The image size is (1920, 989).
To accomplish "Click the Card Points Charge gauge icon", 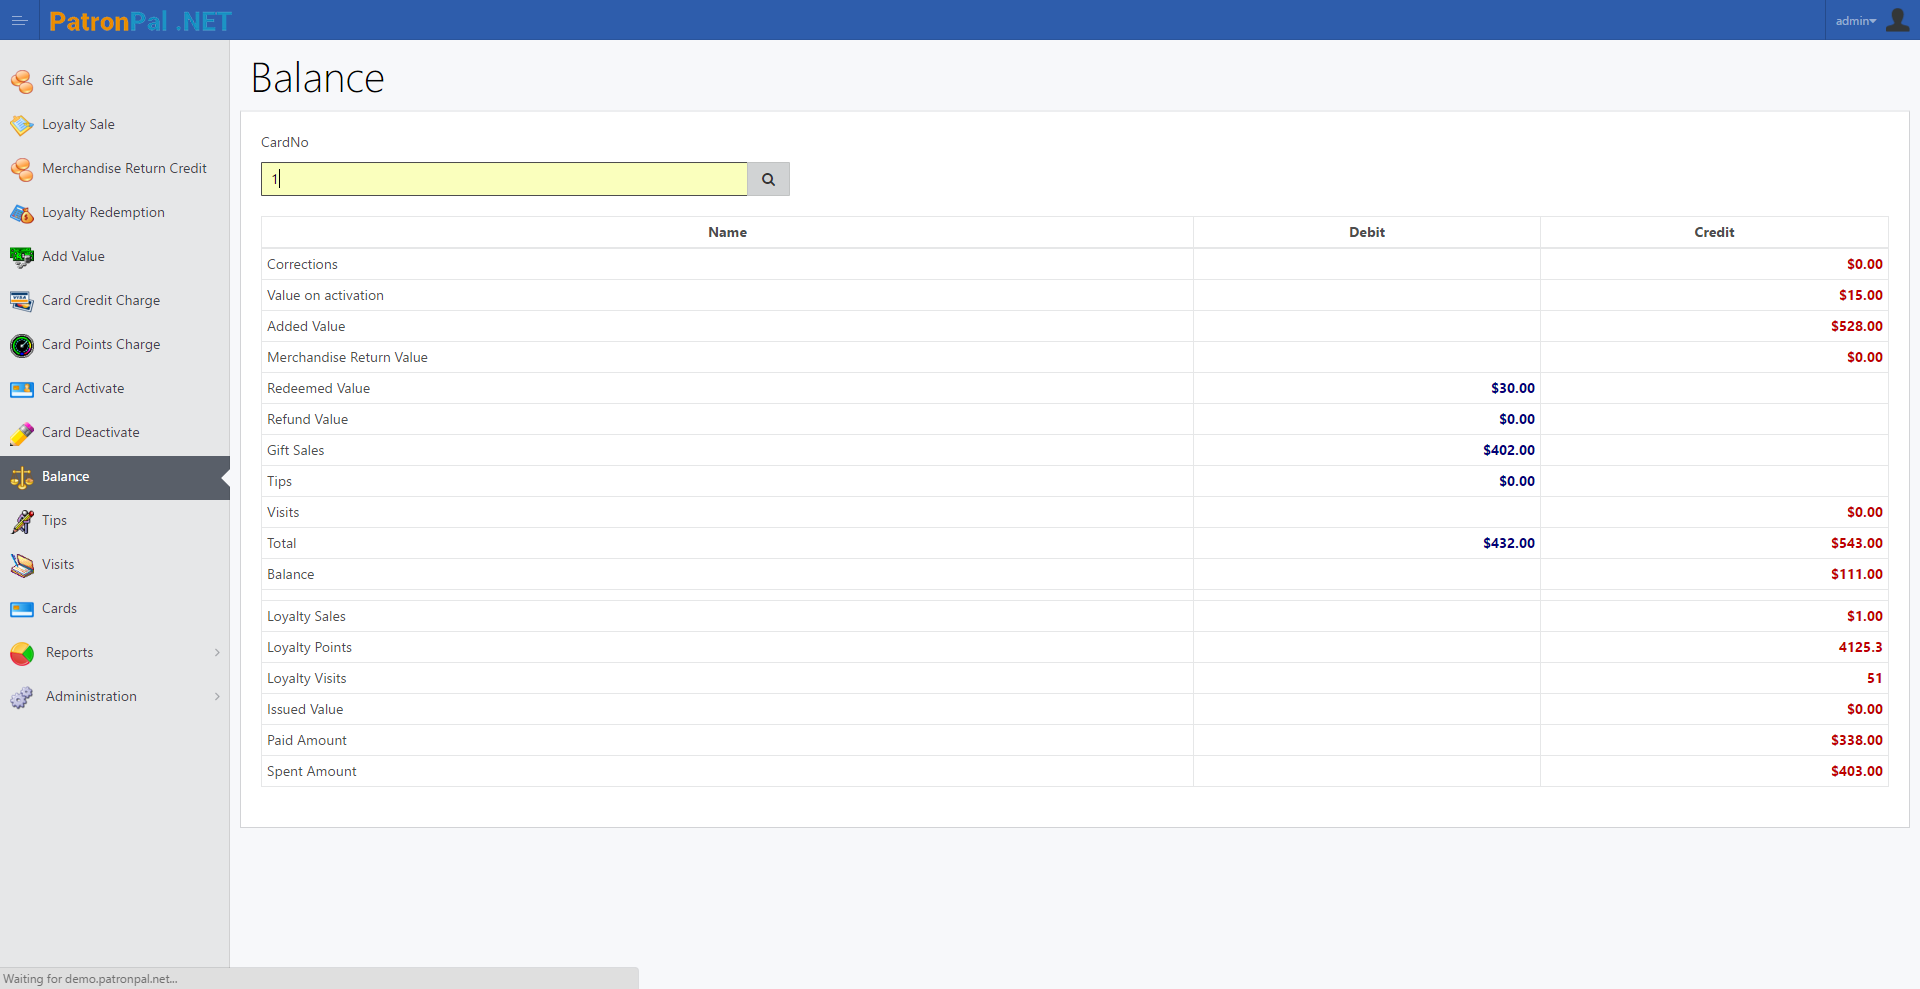I will (22, 345).
